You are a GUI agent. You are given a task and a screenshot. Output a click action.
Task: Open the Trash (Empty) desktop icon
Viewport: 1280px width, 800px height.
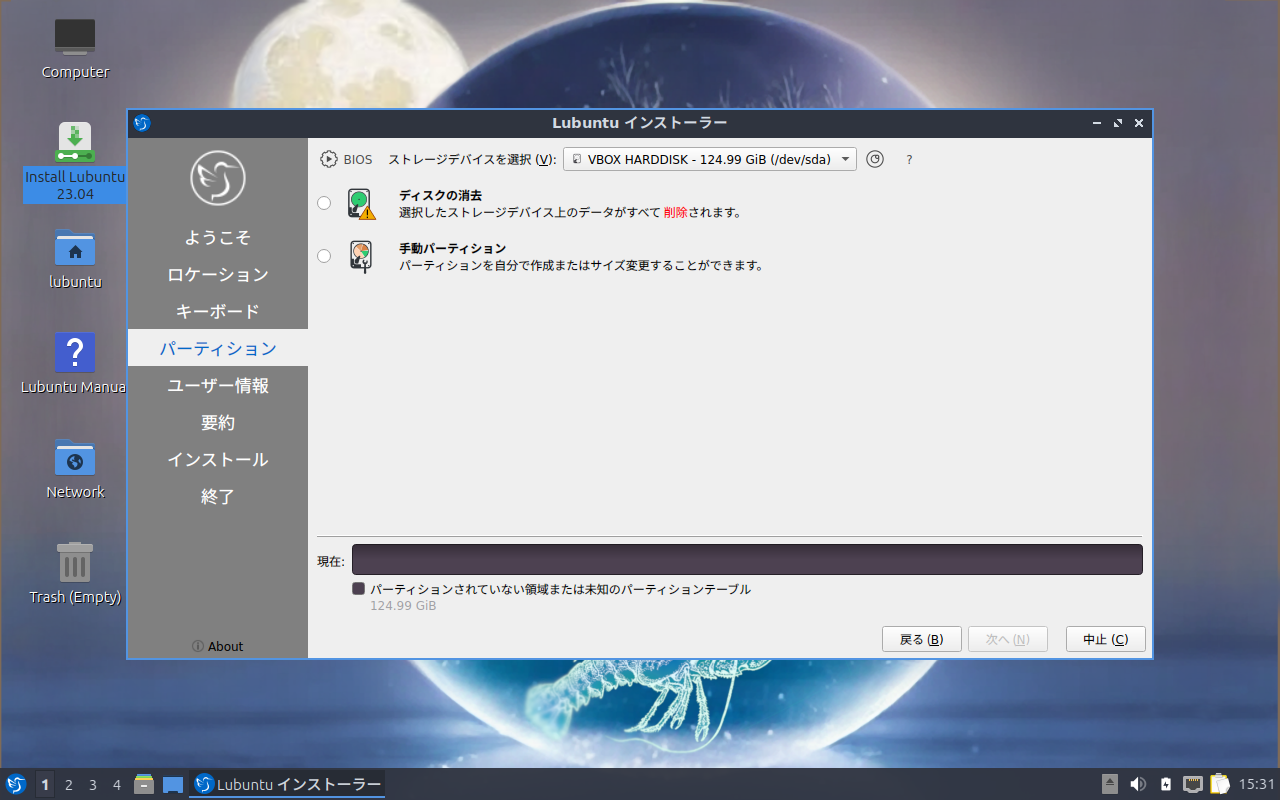pos(75,574)
